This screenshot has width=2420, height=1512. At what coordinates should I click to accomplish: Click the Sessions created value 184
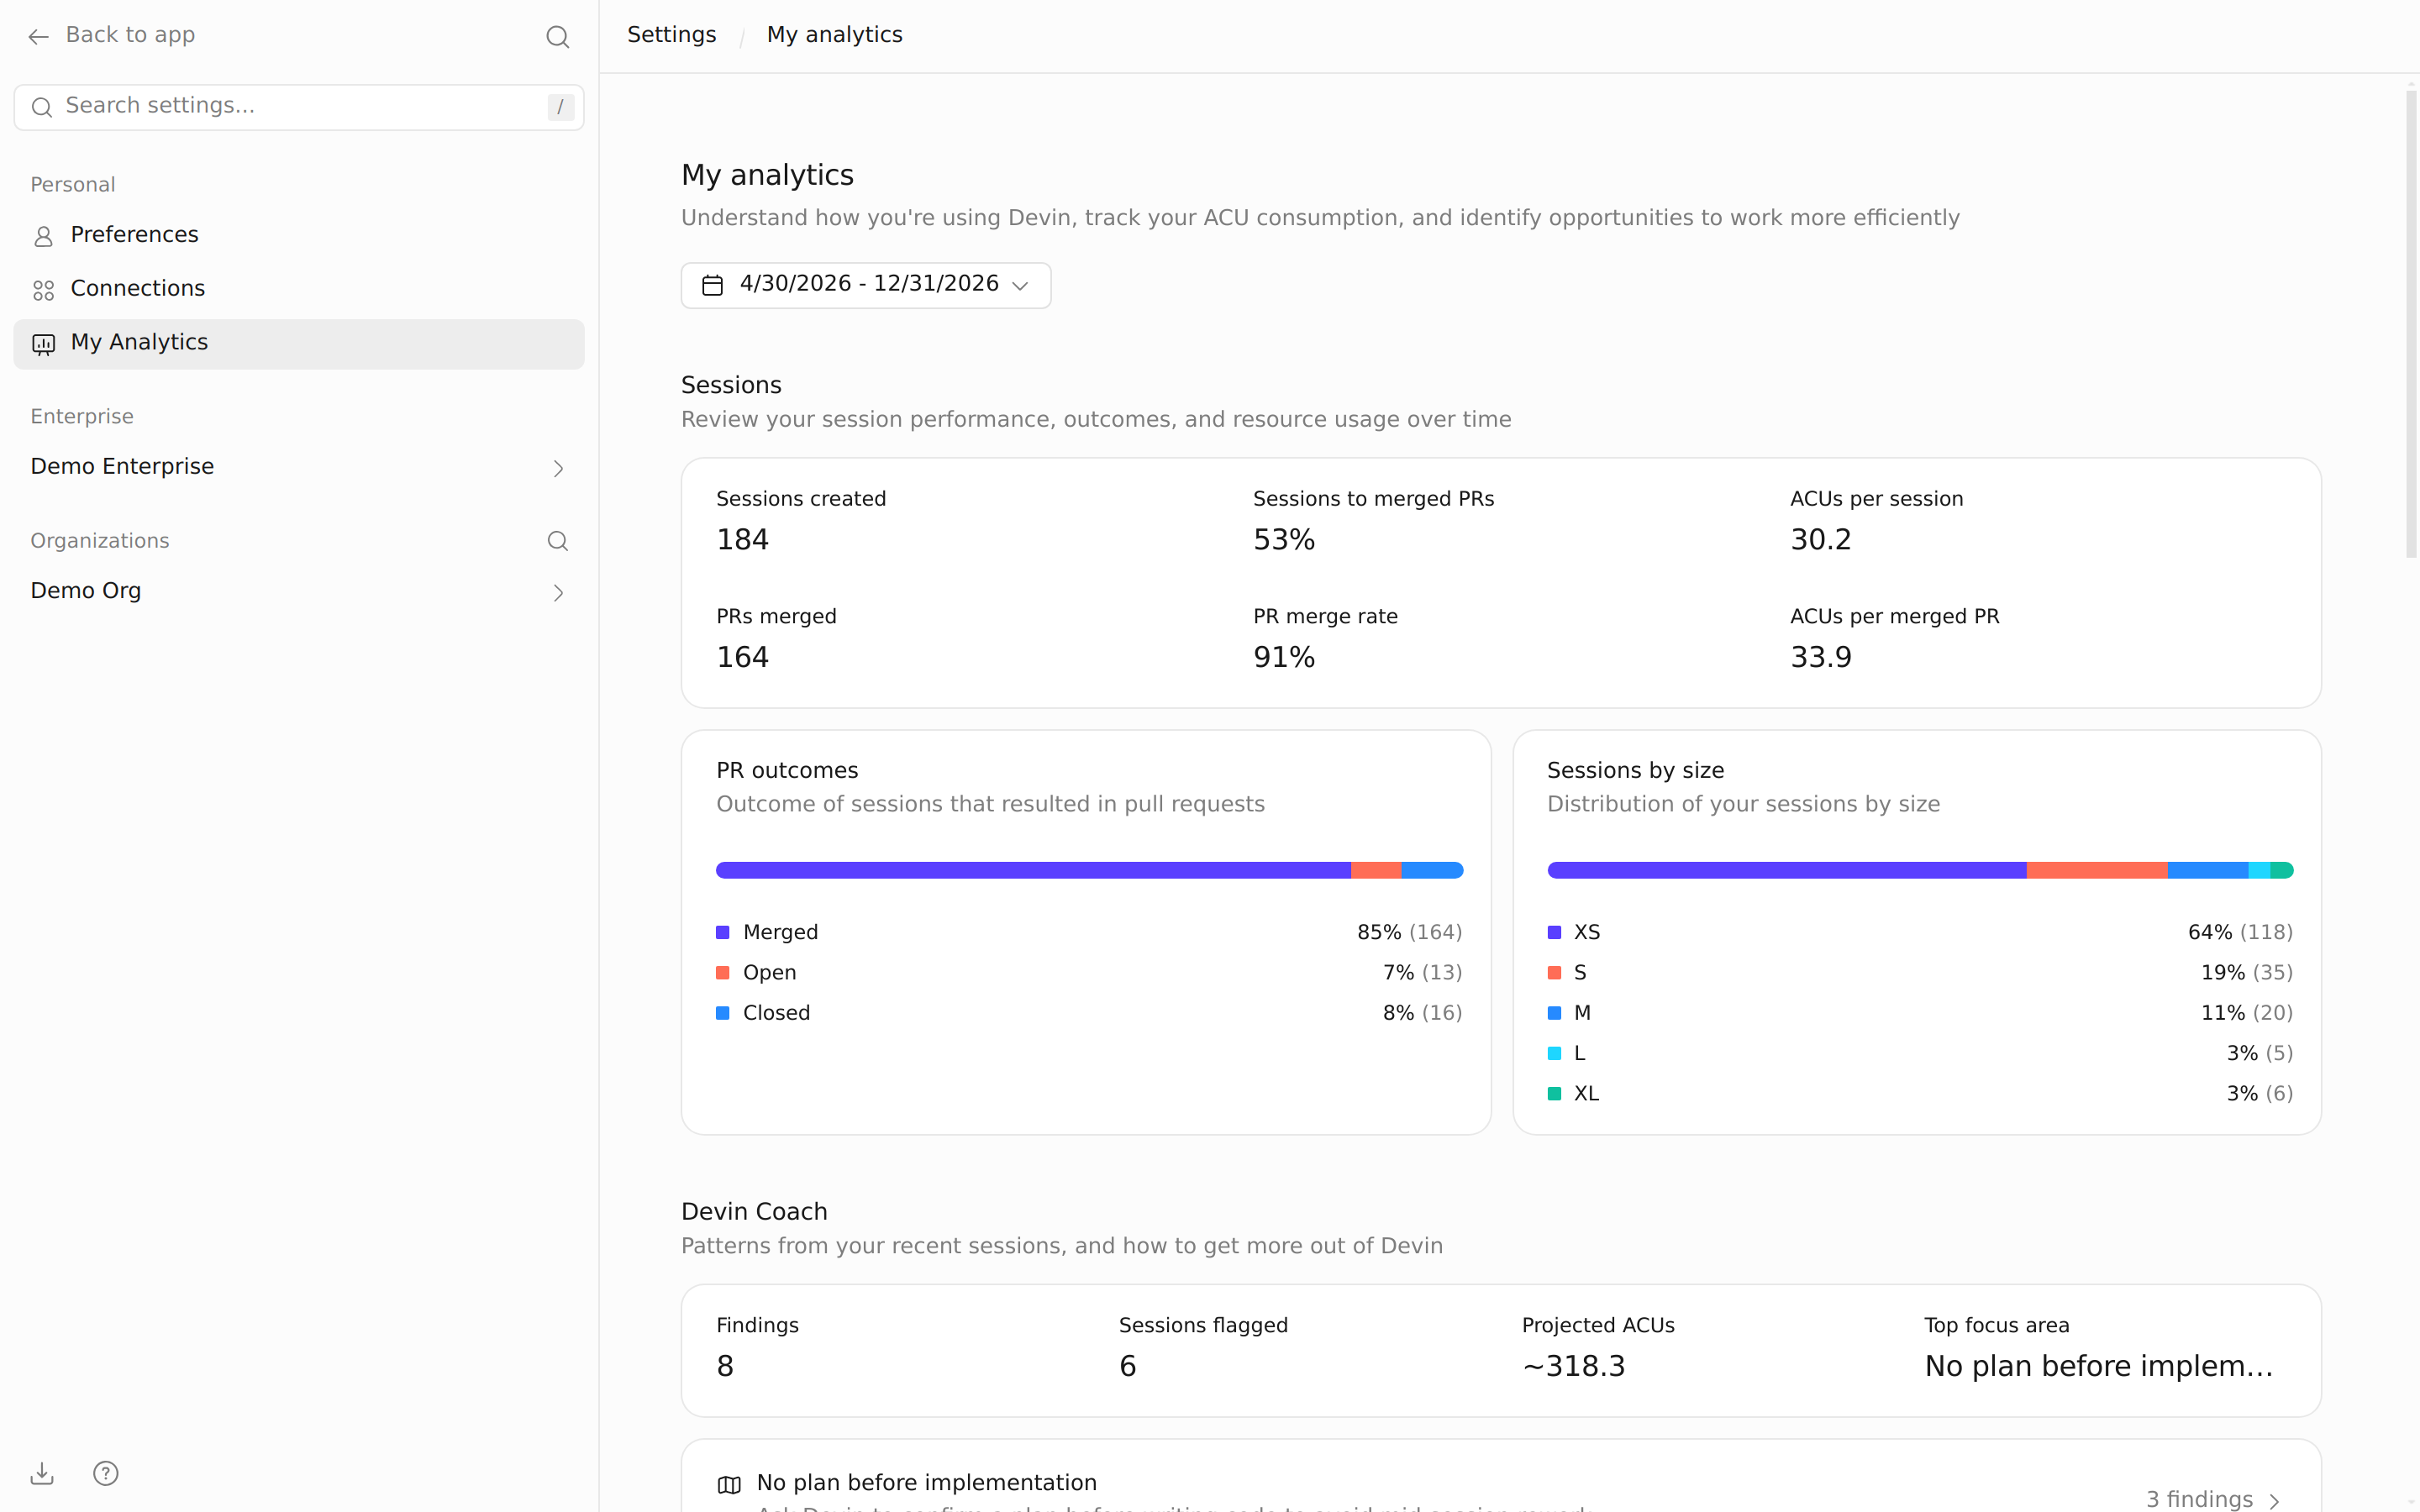tap(742, 540)
